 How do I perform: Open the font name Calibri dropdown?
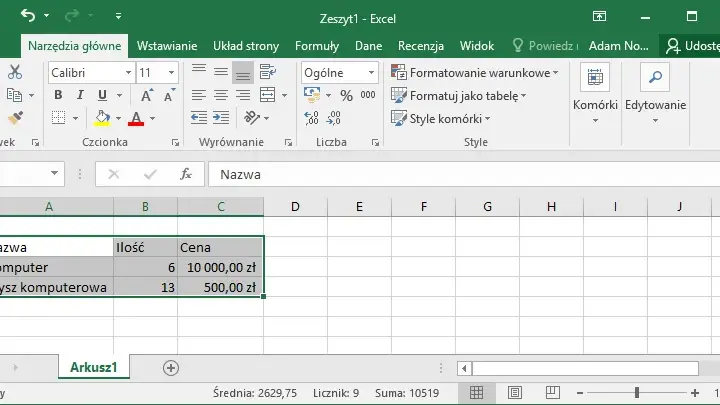coord(129,73)
